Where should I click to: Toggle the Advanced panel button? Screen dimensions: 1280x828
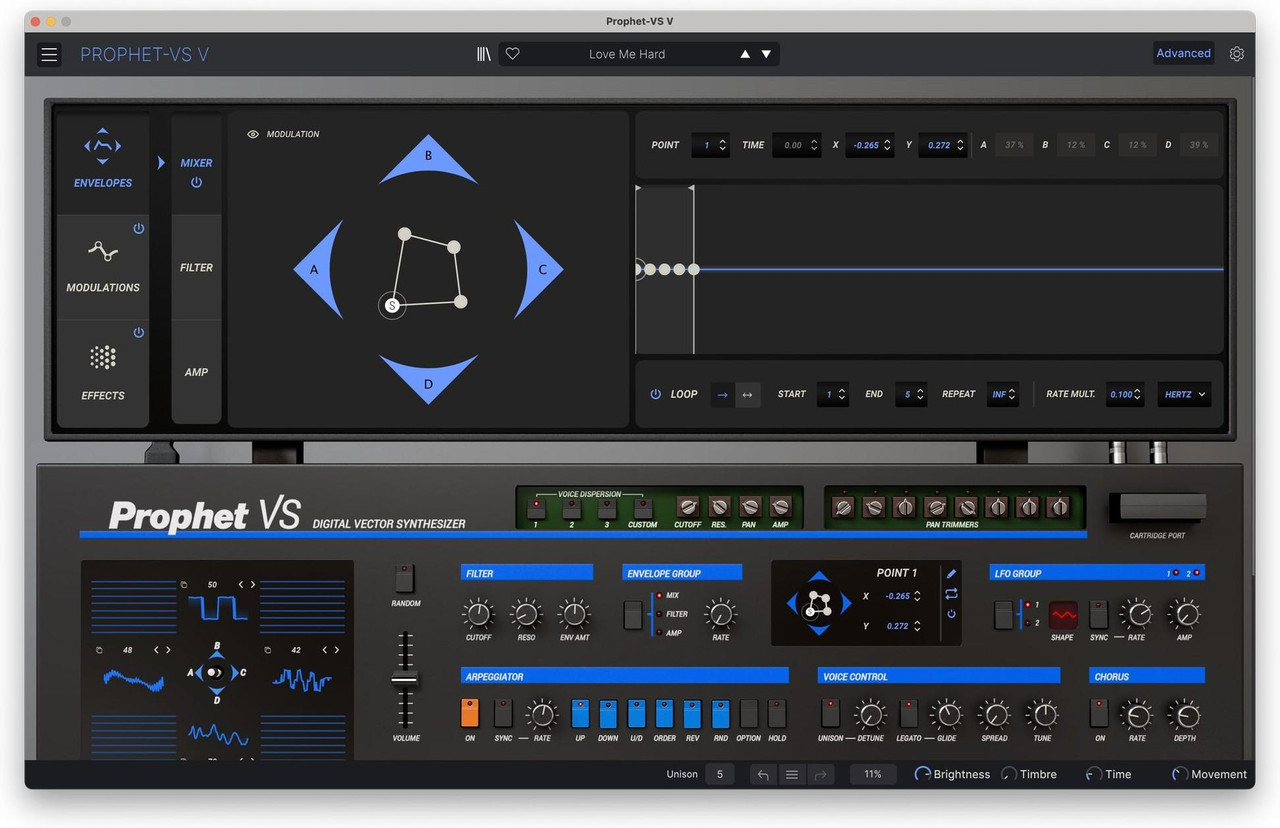[x=1183, y=54]
